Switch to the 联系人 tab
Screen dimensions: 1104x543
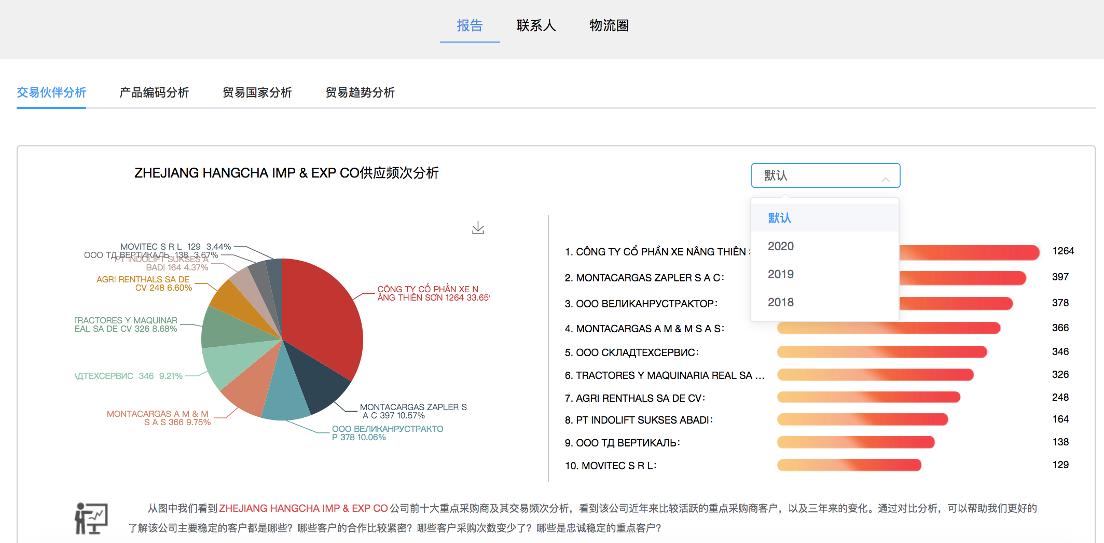tap(537, 26)
